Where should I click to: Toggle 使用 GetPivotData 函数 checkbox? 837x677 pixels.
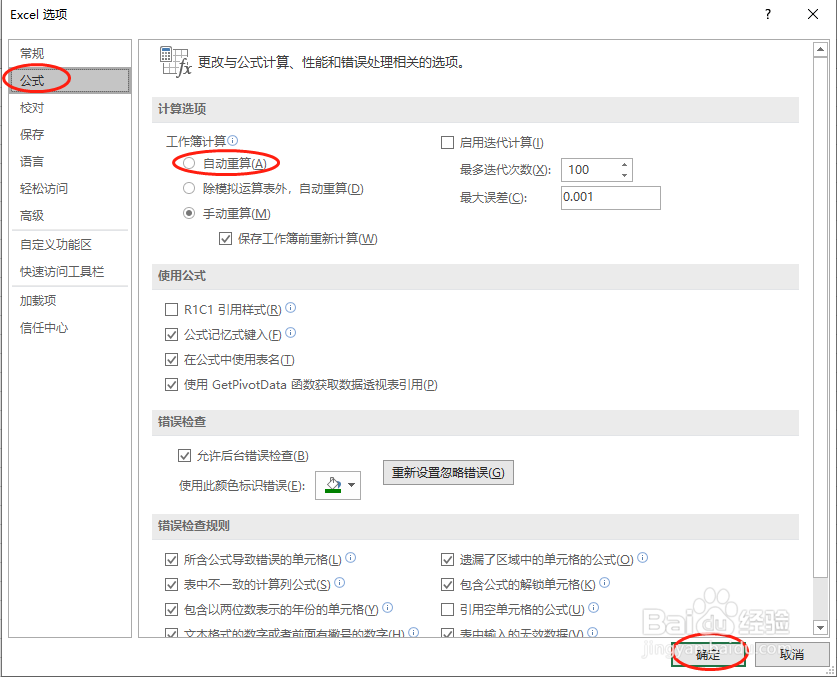(x=171, y=384)
